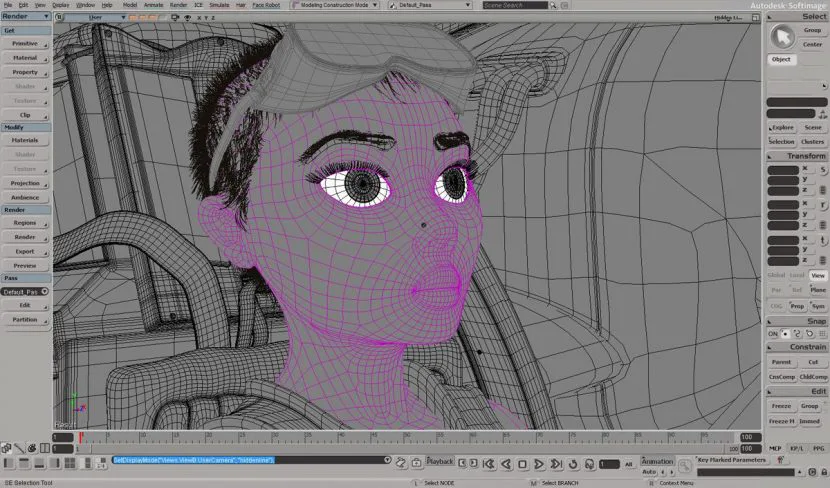
Task: Choose the four-viewport grid layout icon
Action: [x=70, y=463]
